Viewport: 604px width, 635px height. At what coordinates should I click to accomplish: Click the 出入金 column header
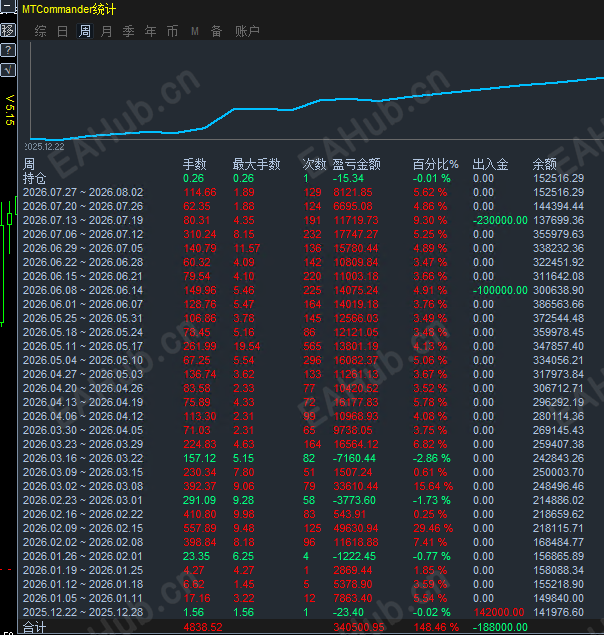tap(491, 164)
